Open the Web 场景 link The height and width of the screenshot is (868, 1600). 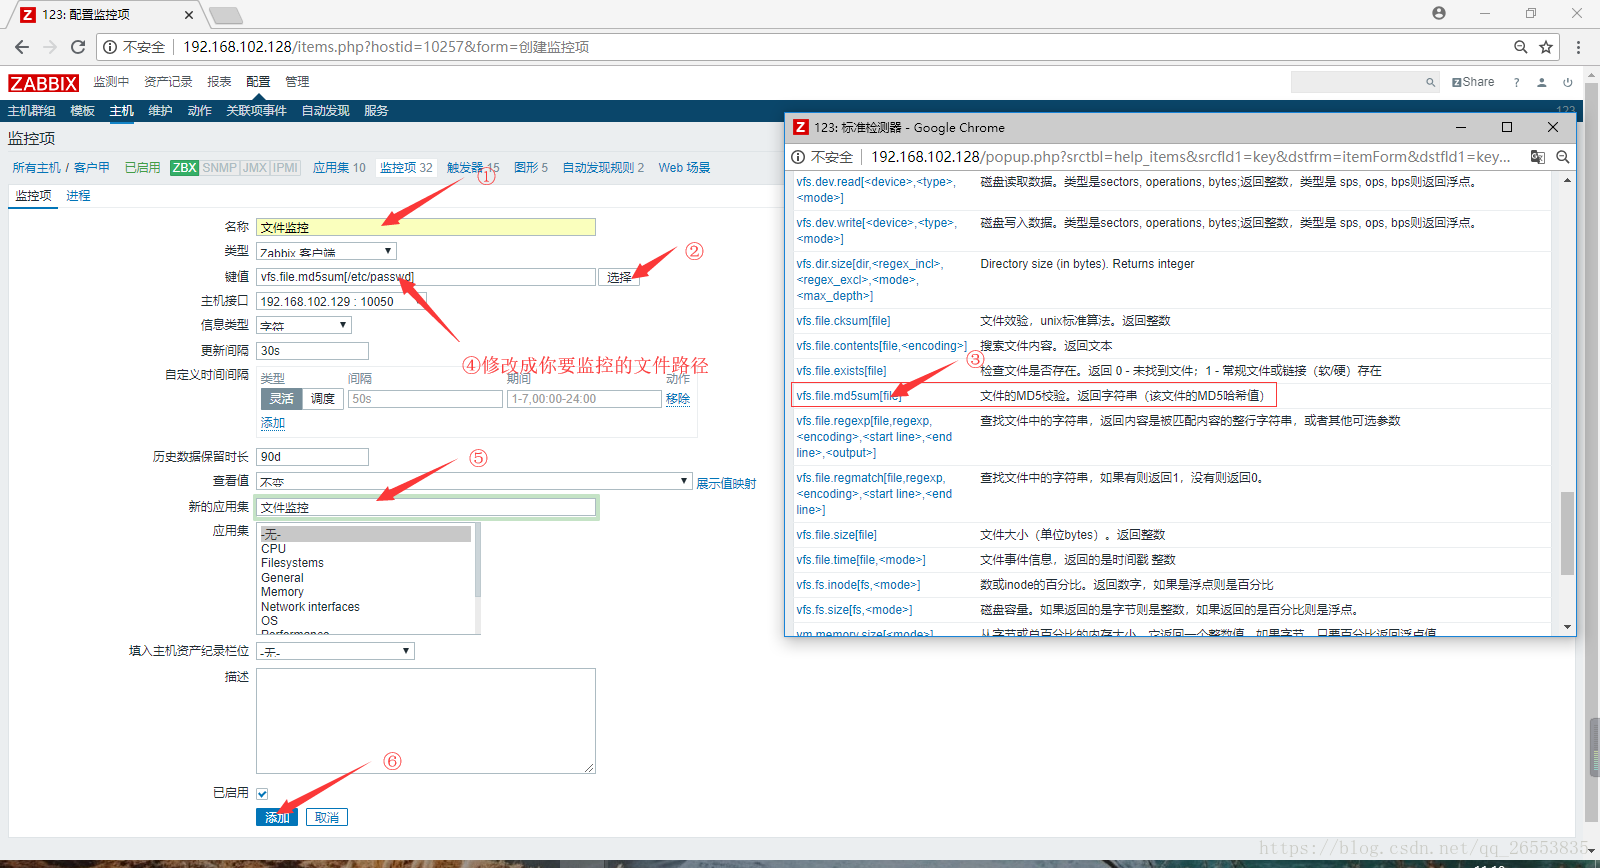[x=684, y=168]
